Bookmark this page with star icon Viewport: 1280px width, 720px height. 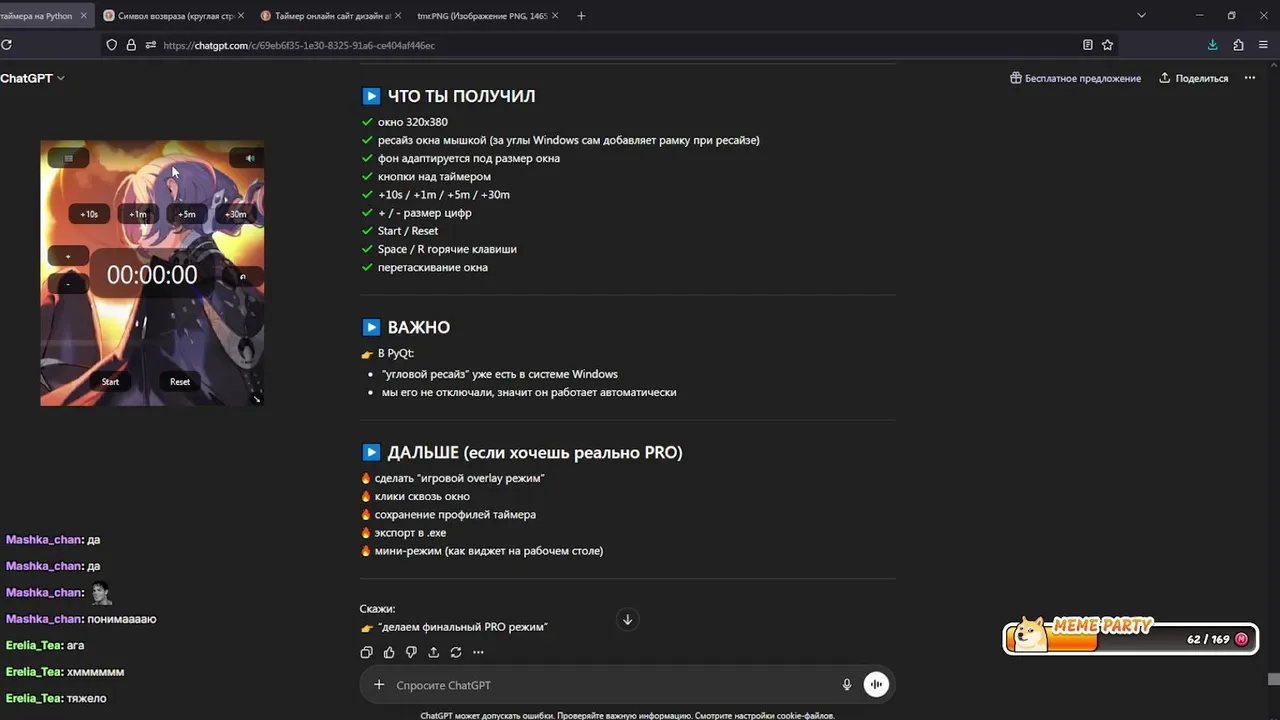point(1107,45)
